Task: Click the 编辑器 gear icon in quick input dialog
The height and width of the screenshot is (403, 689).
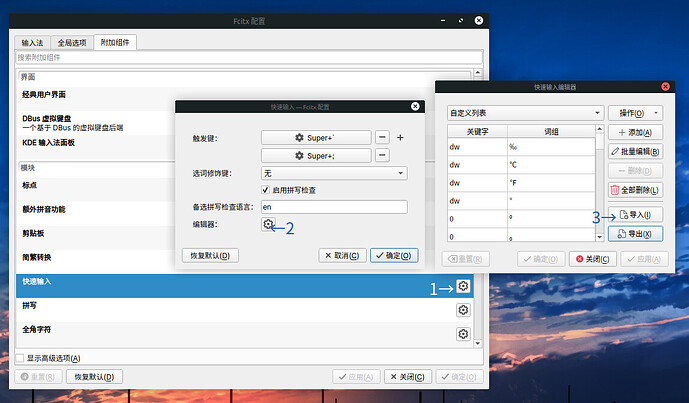Action: tap(268, 224)
